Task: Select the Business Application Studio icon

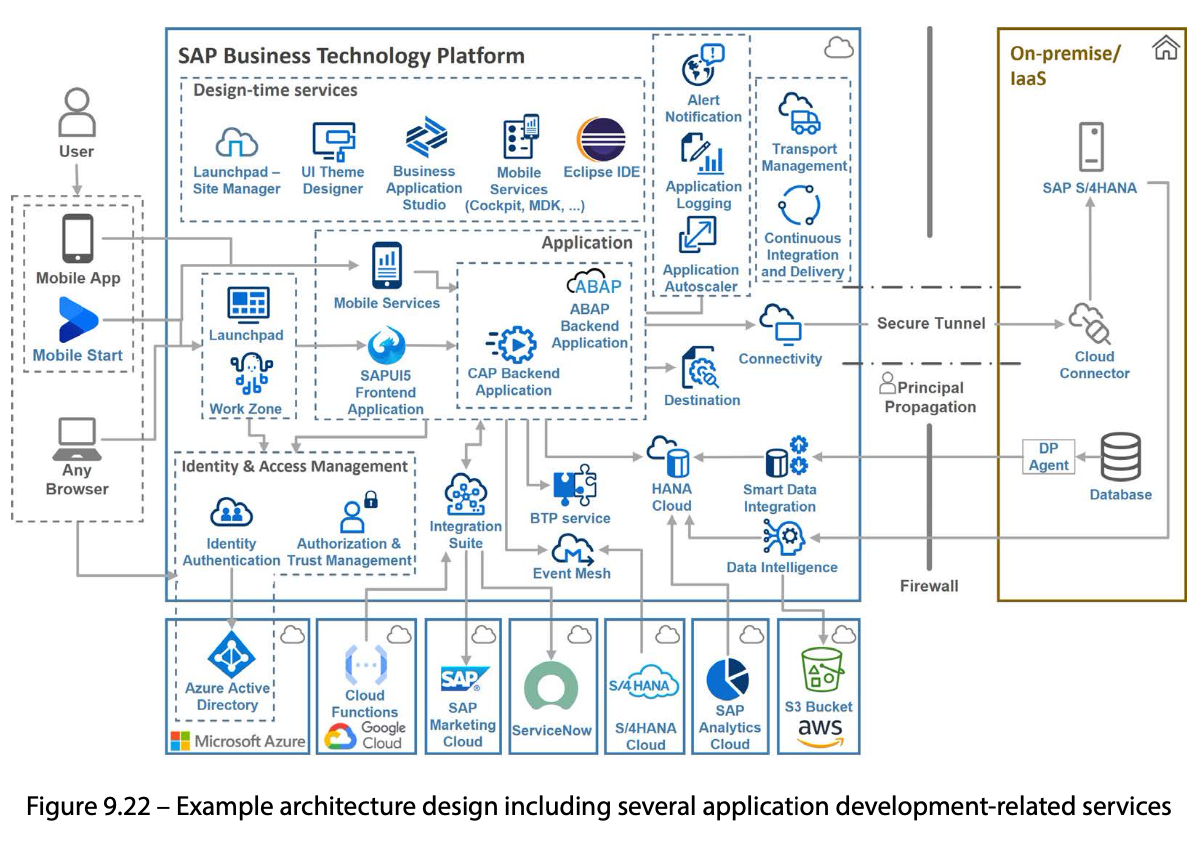Action: 424,136
